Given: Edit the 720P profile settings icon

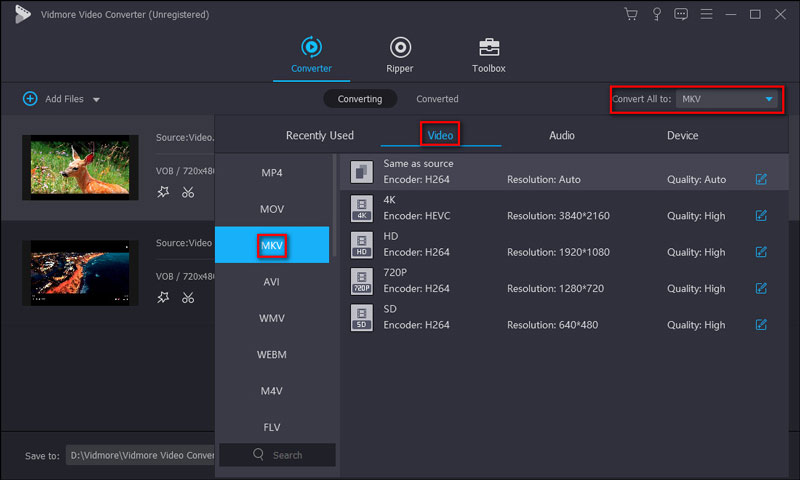Looking at the screenshot, I should 761,288.
